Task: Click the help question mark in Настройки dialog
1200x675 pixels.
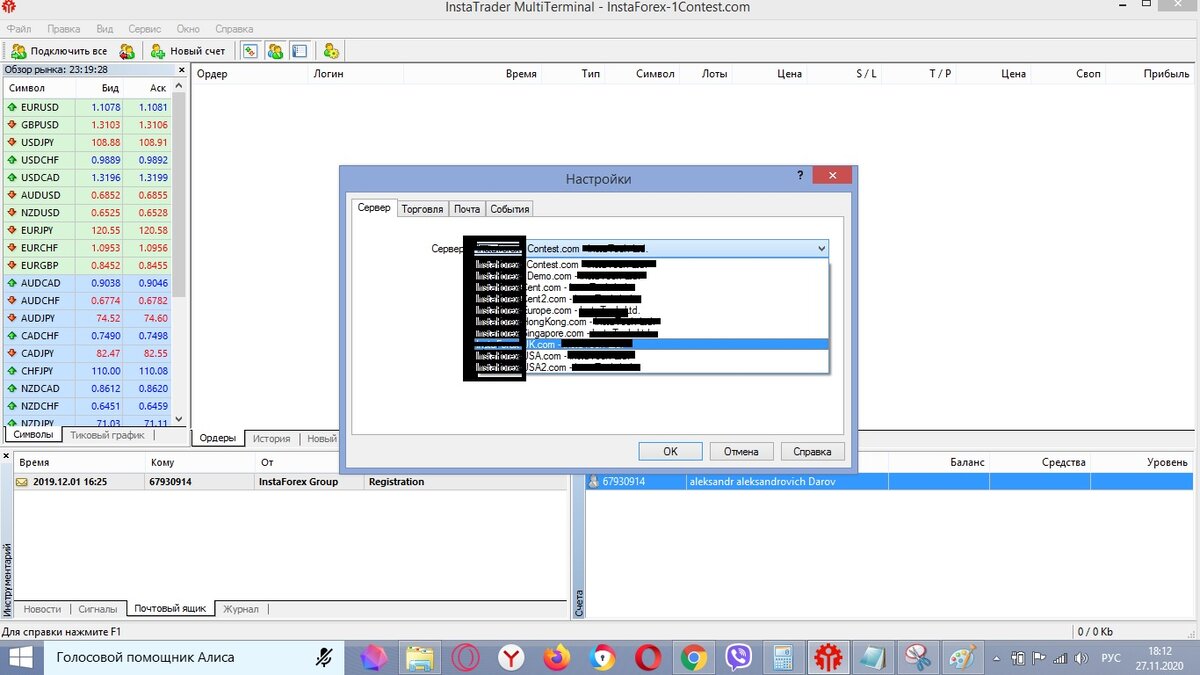Action: (800, 175)
